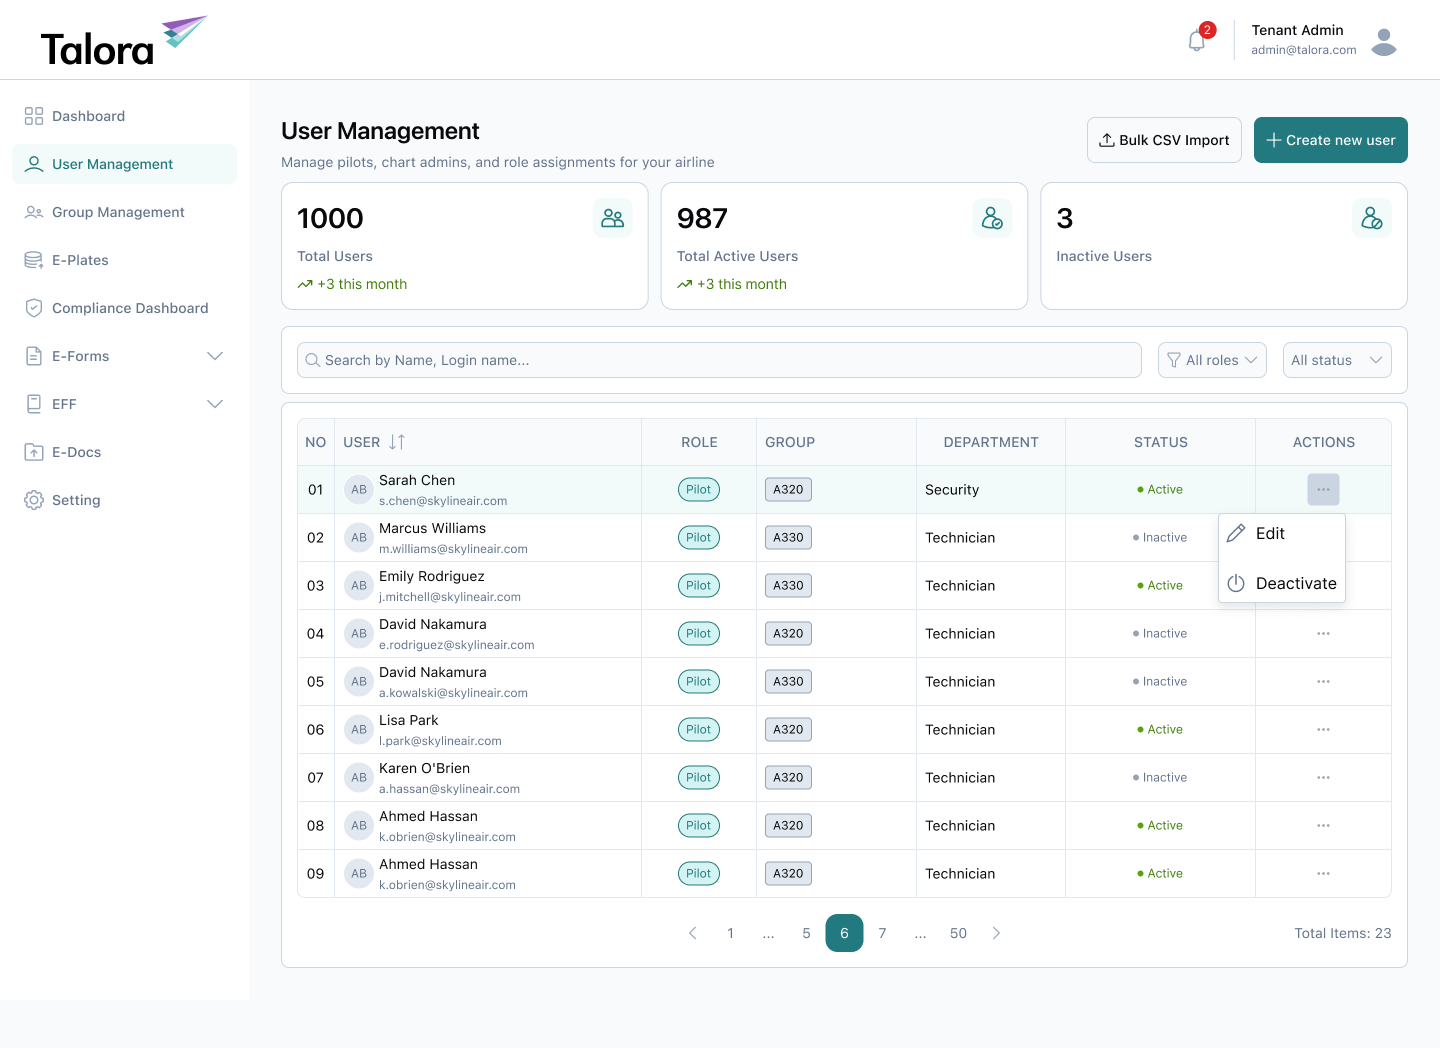This screenshot has width=1440, height=1048.
Task: Open Dashboard in the sidebar
Action: 124,116
